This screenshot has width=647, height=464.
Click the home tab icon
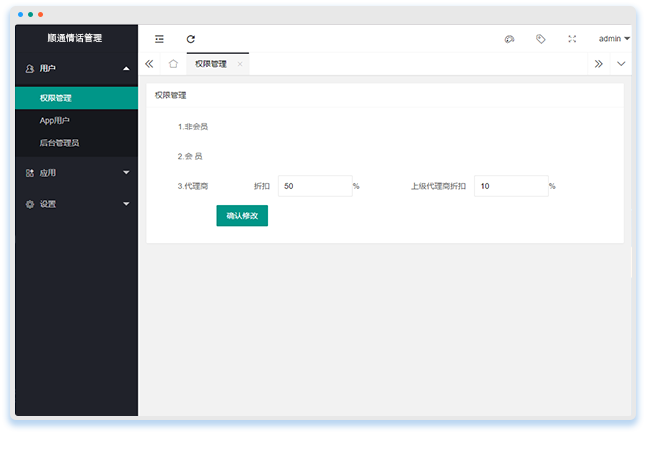[173, 64]
